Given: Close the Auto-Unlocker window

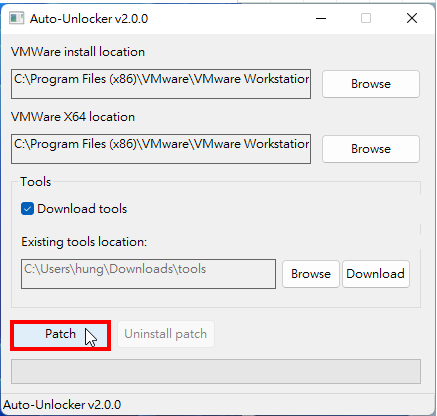Looking at the screenshot, I should click(x=412, y=18).
